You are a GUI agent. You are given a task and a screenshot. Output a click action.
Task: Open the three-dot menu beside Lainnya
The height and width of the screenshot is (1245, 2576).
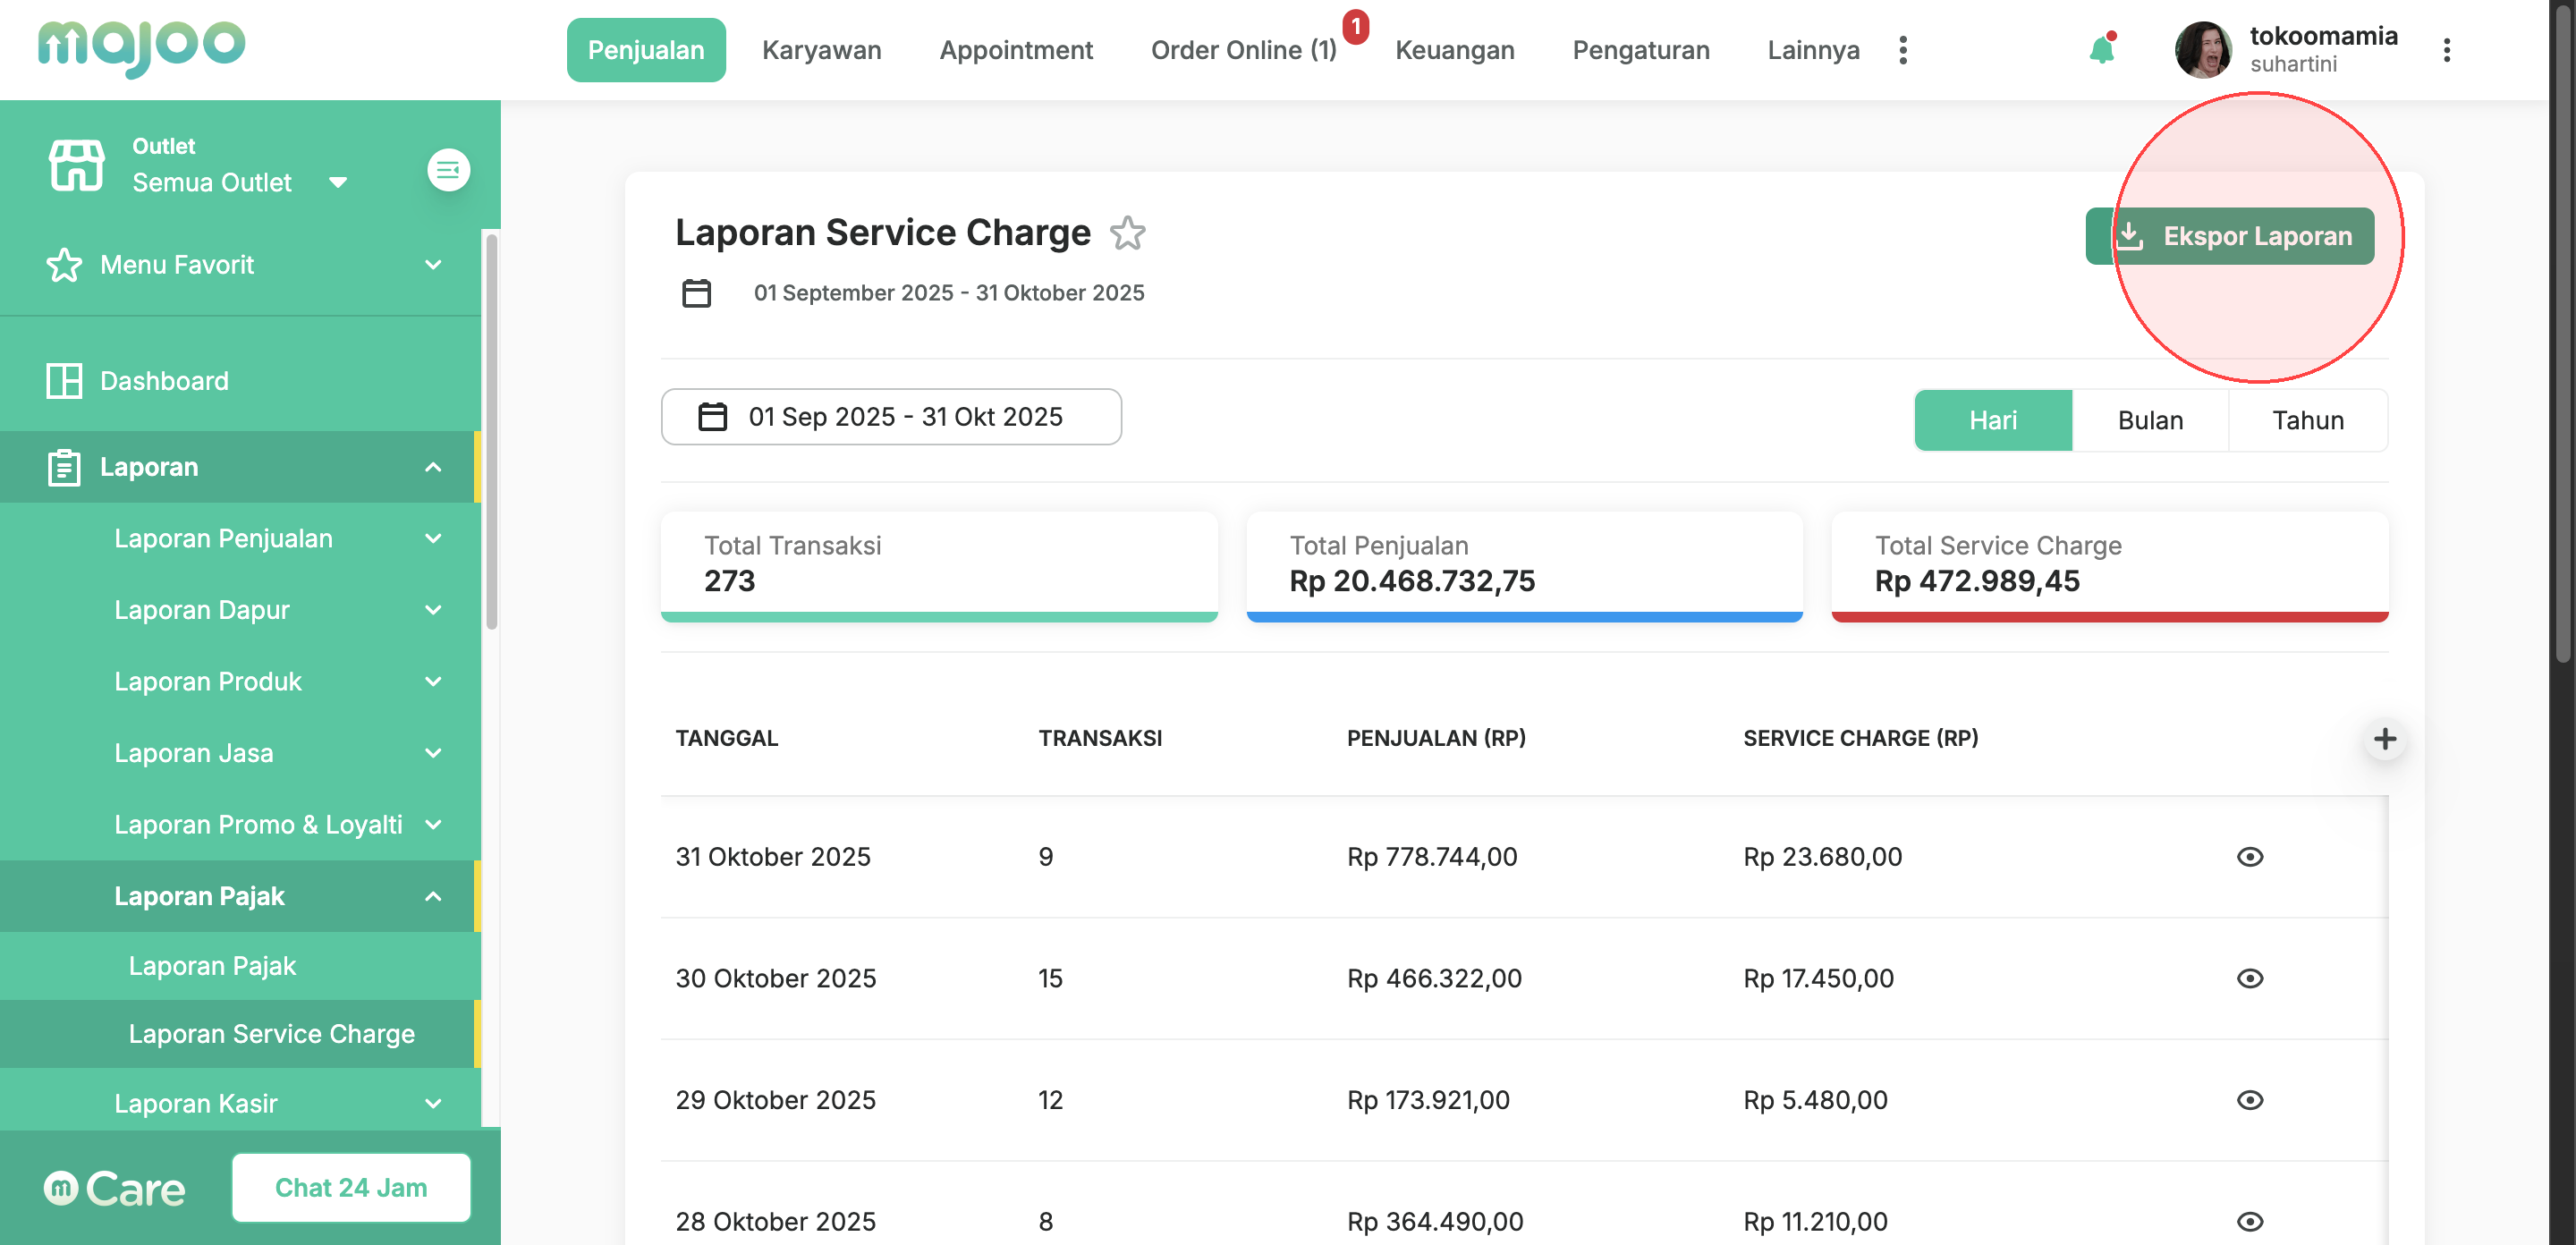coord(1902,50)
